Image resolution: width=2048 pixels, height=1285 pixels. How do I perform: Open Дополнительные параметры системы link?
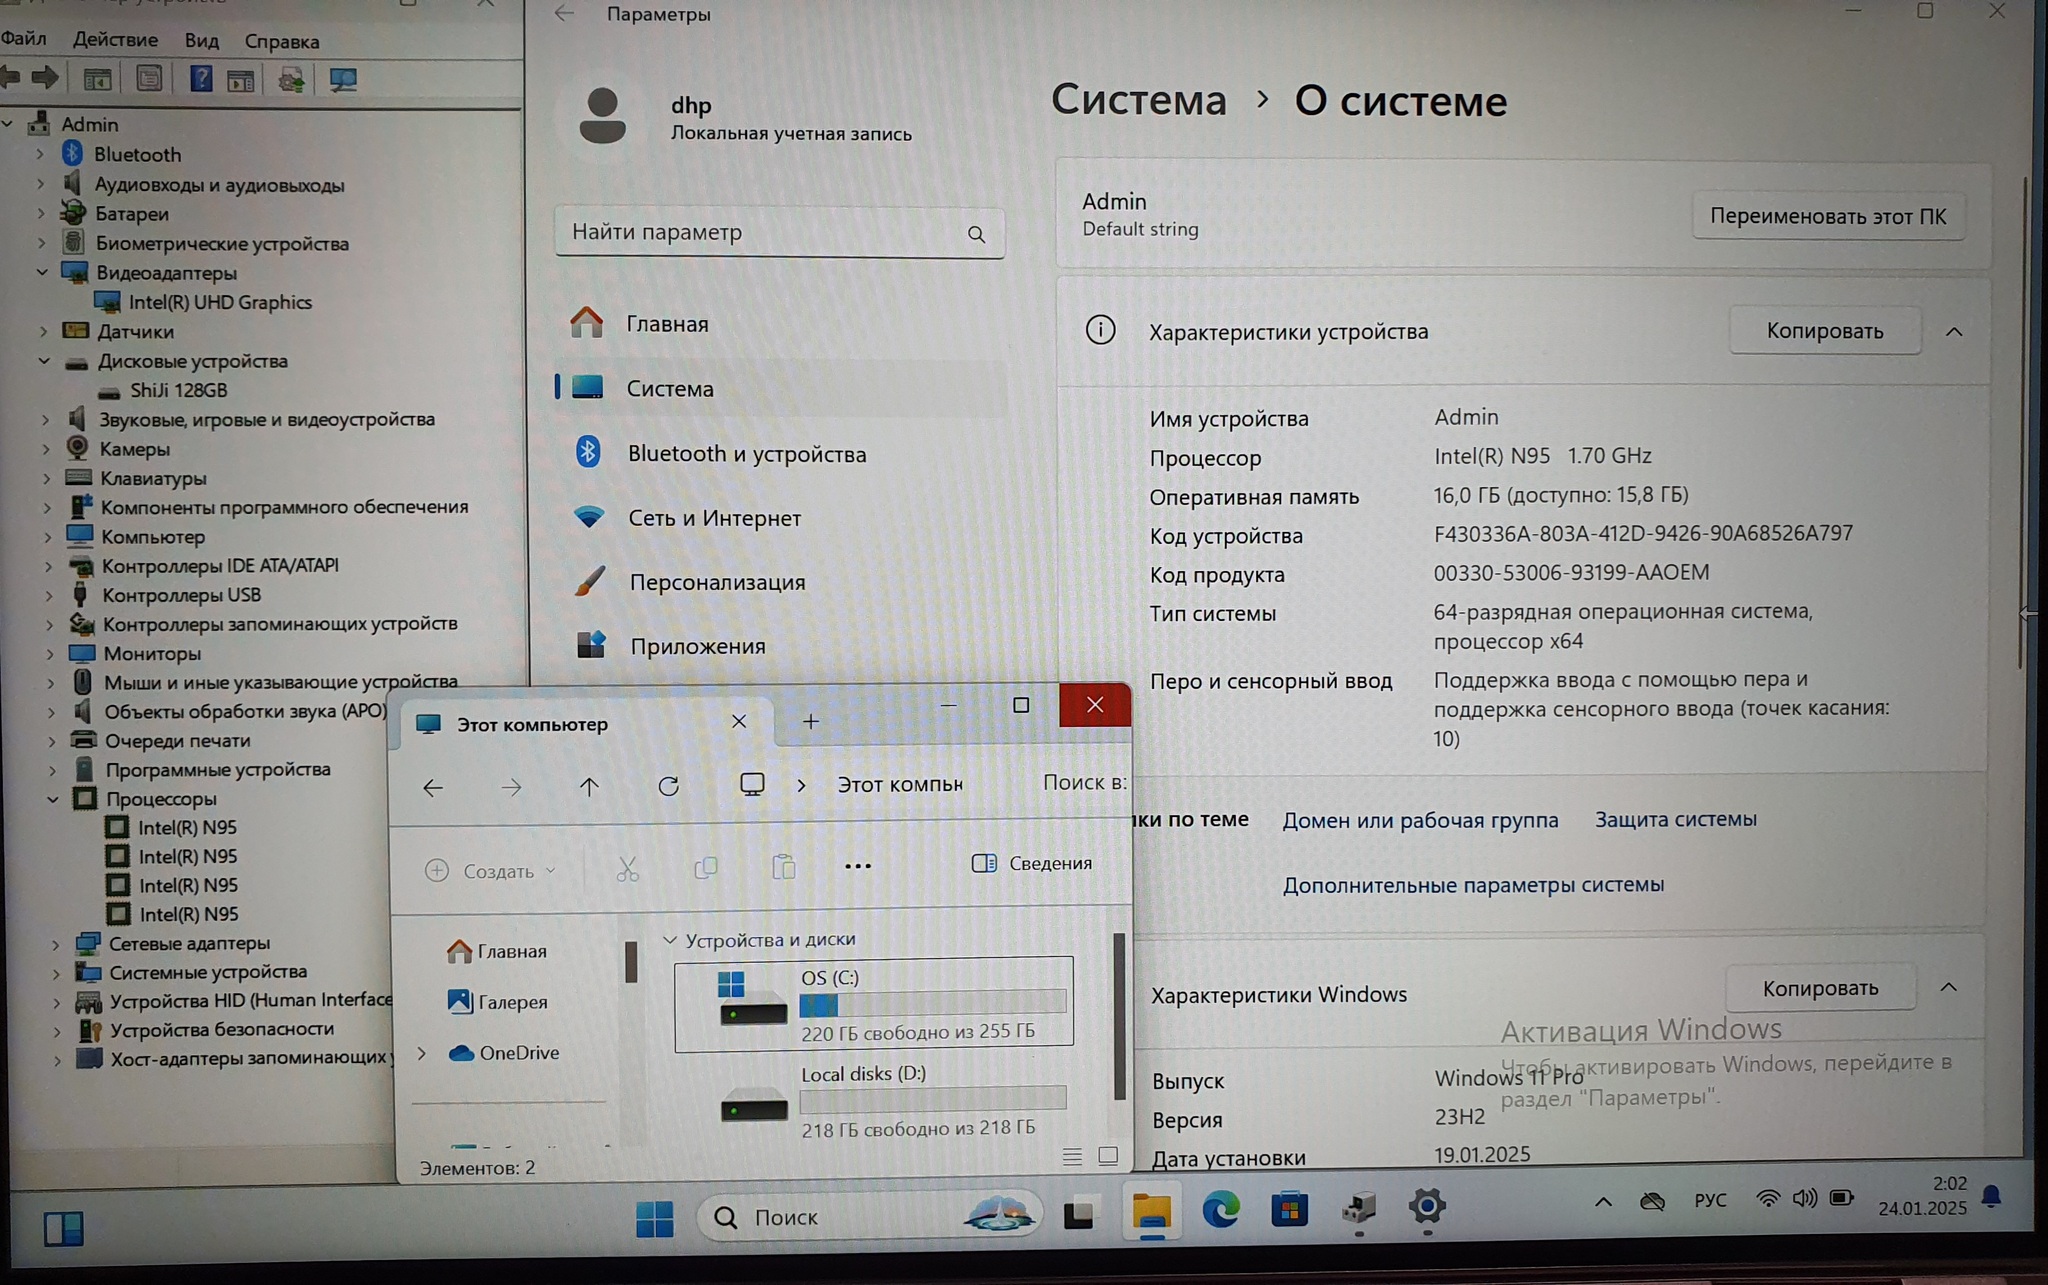[x=1472, y=885]
